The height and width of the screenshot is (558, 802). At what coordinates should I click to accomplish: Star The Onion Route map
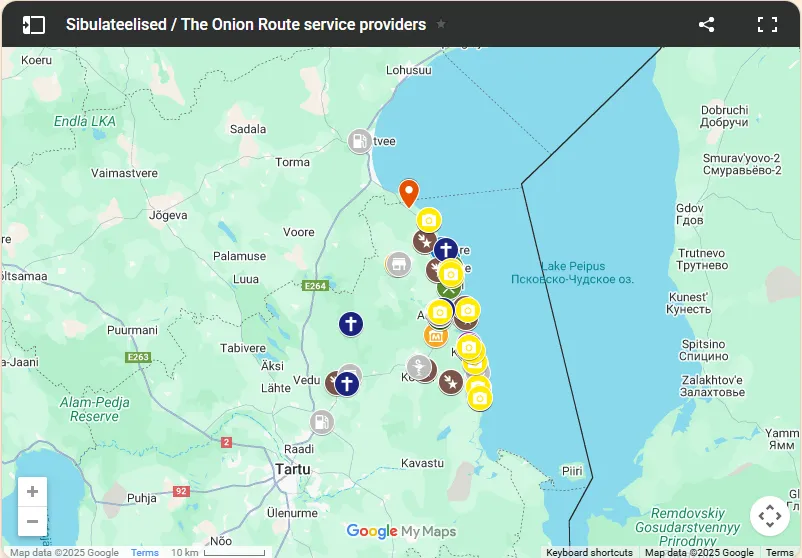pyautogui.click(x=441, y=25)
